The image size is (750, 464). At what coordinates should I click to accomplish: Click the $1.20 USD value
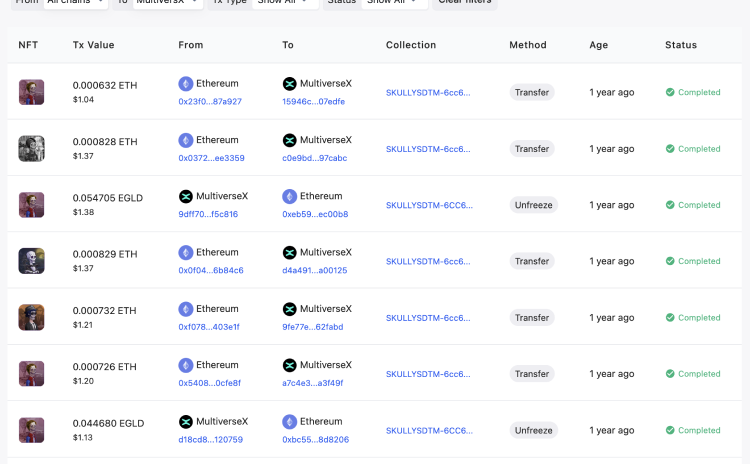[83, 381]
